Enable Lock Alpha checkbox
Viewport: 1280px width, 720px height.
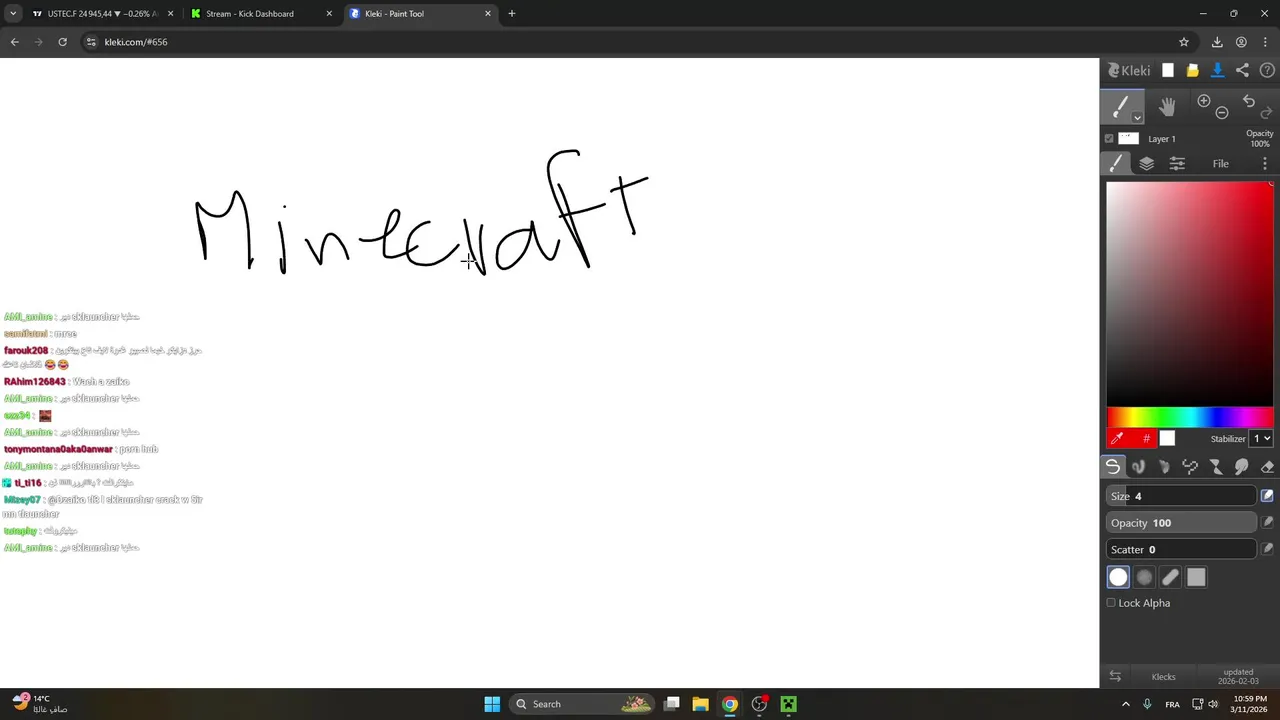coord(1111,603)
